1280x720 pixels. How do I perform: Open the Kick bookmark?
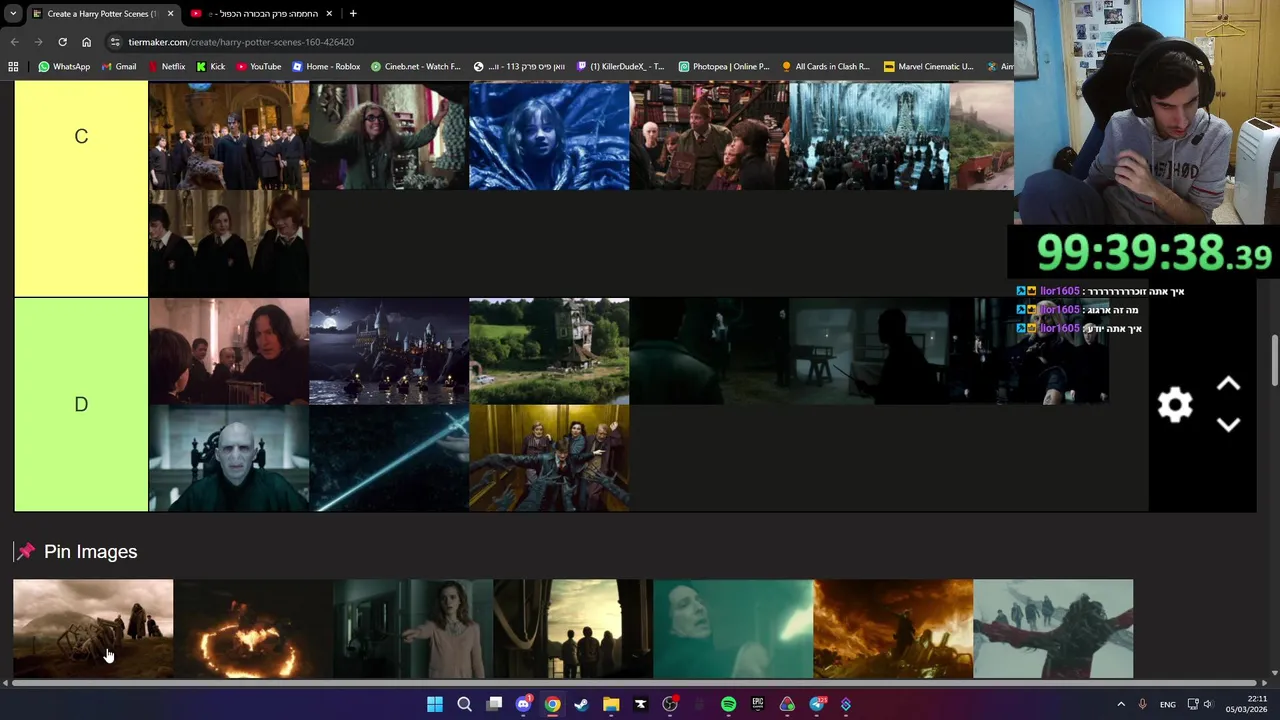pyautogui.click(x=211, y=67)
